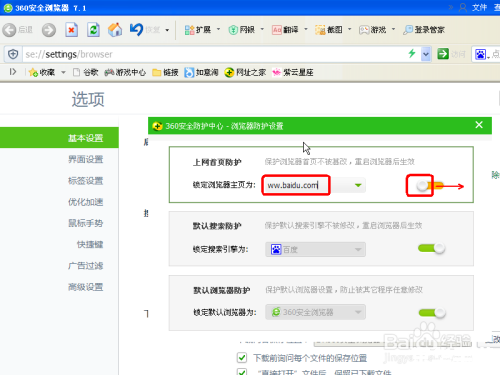Open the 360安全浏览器 default browser combo box

pyautogui.click(x=315, y=312)
